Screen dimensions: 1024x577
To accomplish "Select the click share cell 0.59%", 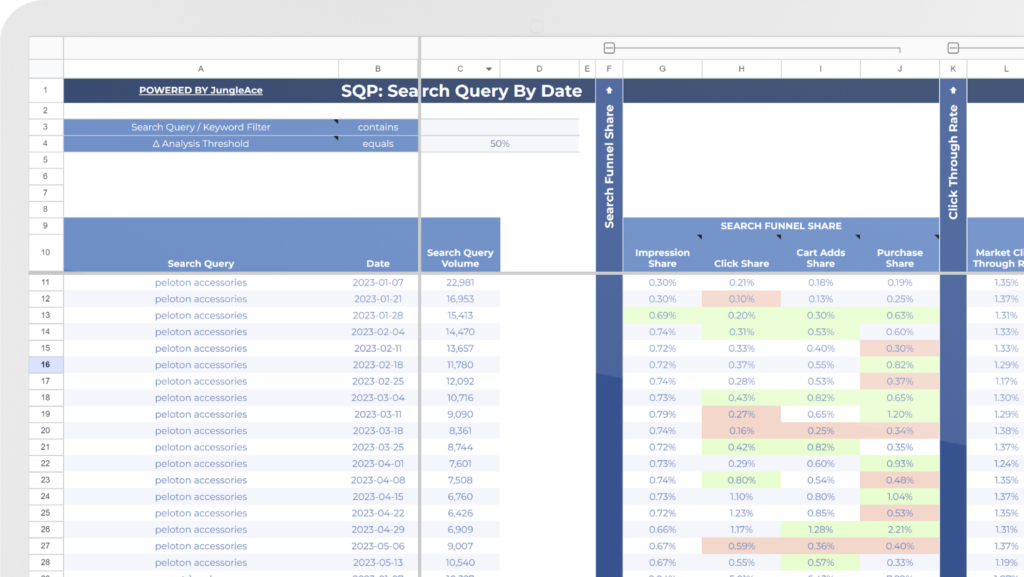I will click(741, 546).
